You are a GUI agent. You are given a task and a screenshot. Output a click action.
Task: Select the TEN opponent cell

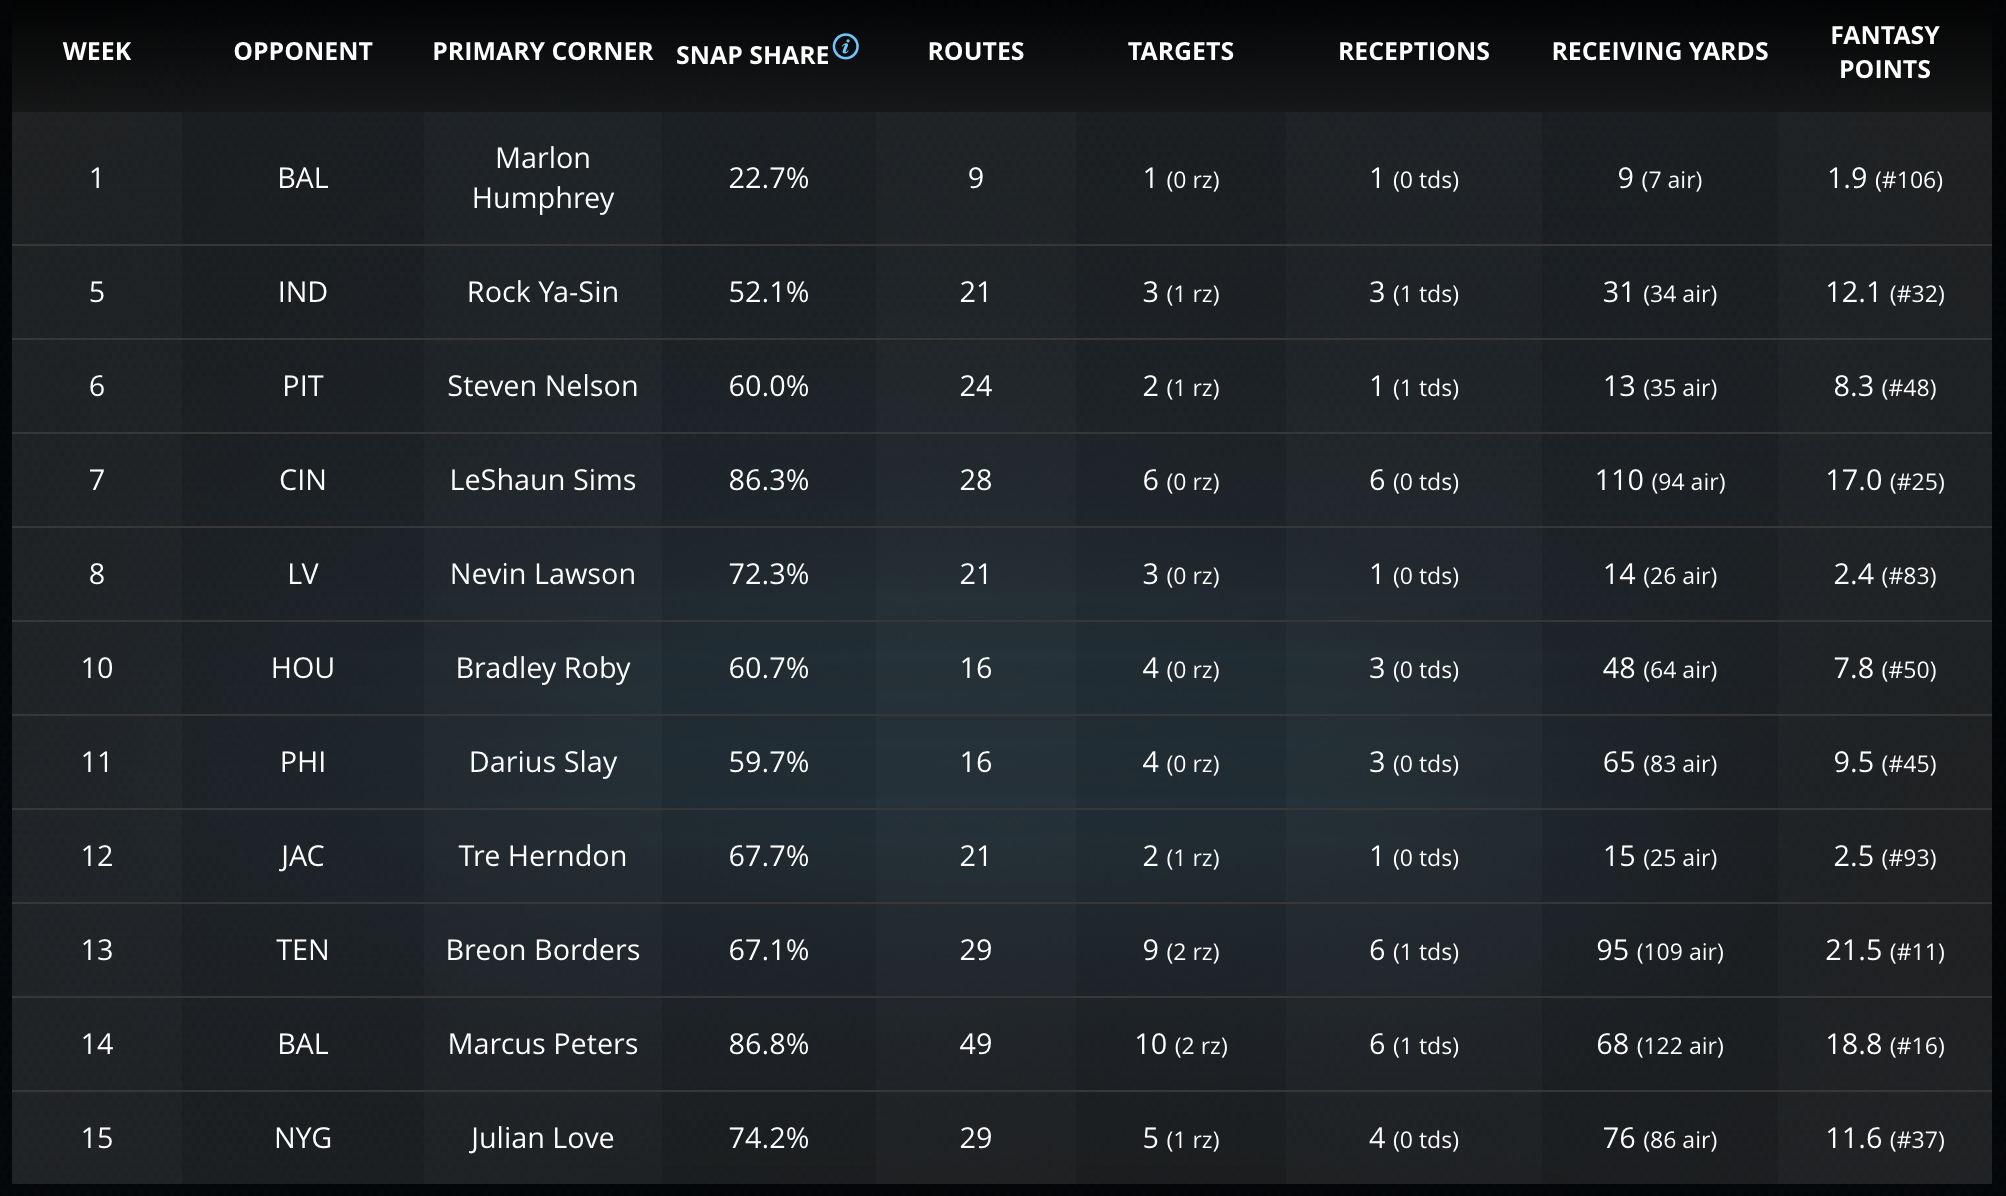click(x=303, y=950)
